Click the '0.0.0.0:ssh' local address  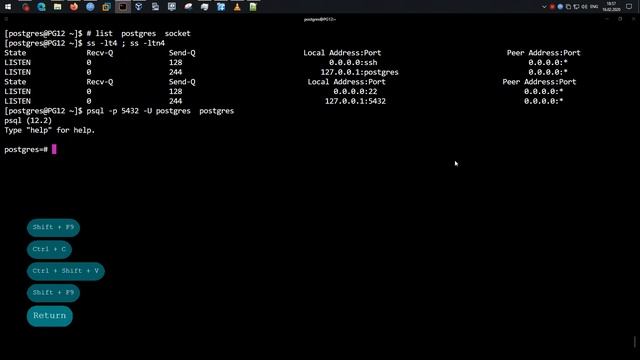[353, 62]
